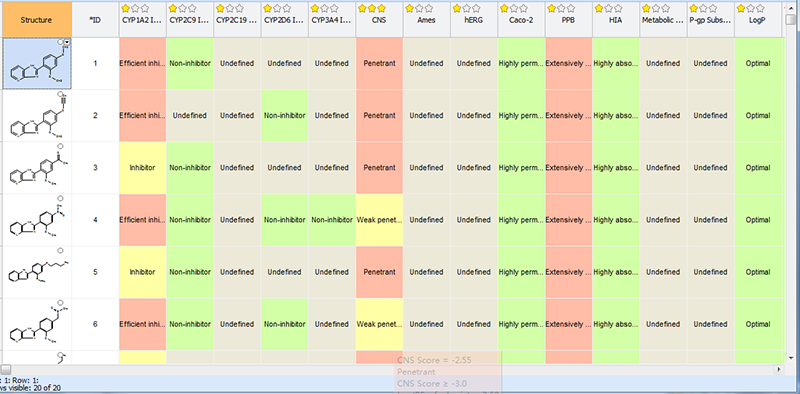The height and width of the screenshot is (394, 800).
Task: Click first star of the CYP1A2 column header
Action: 126,8
